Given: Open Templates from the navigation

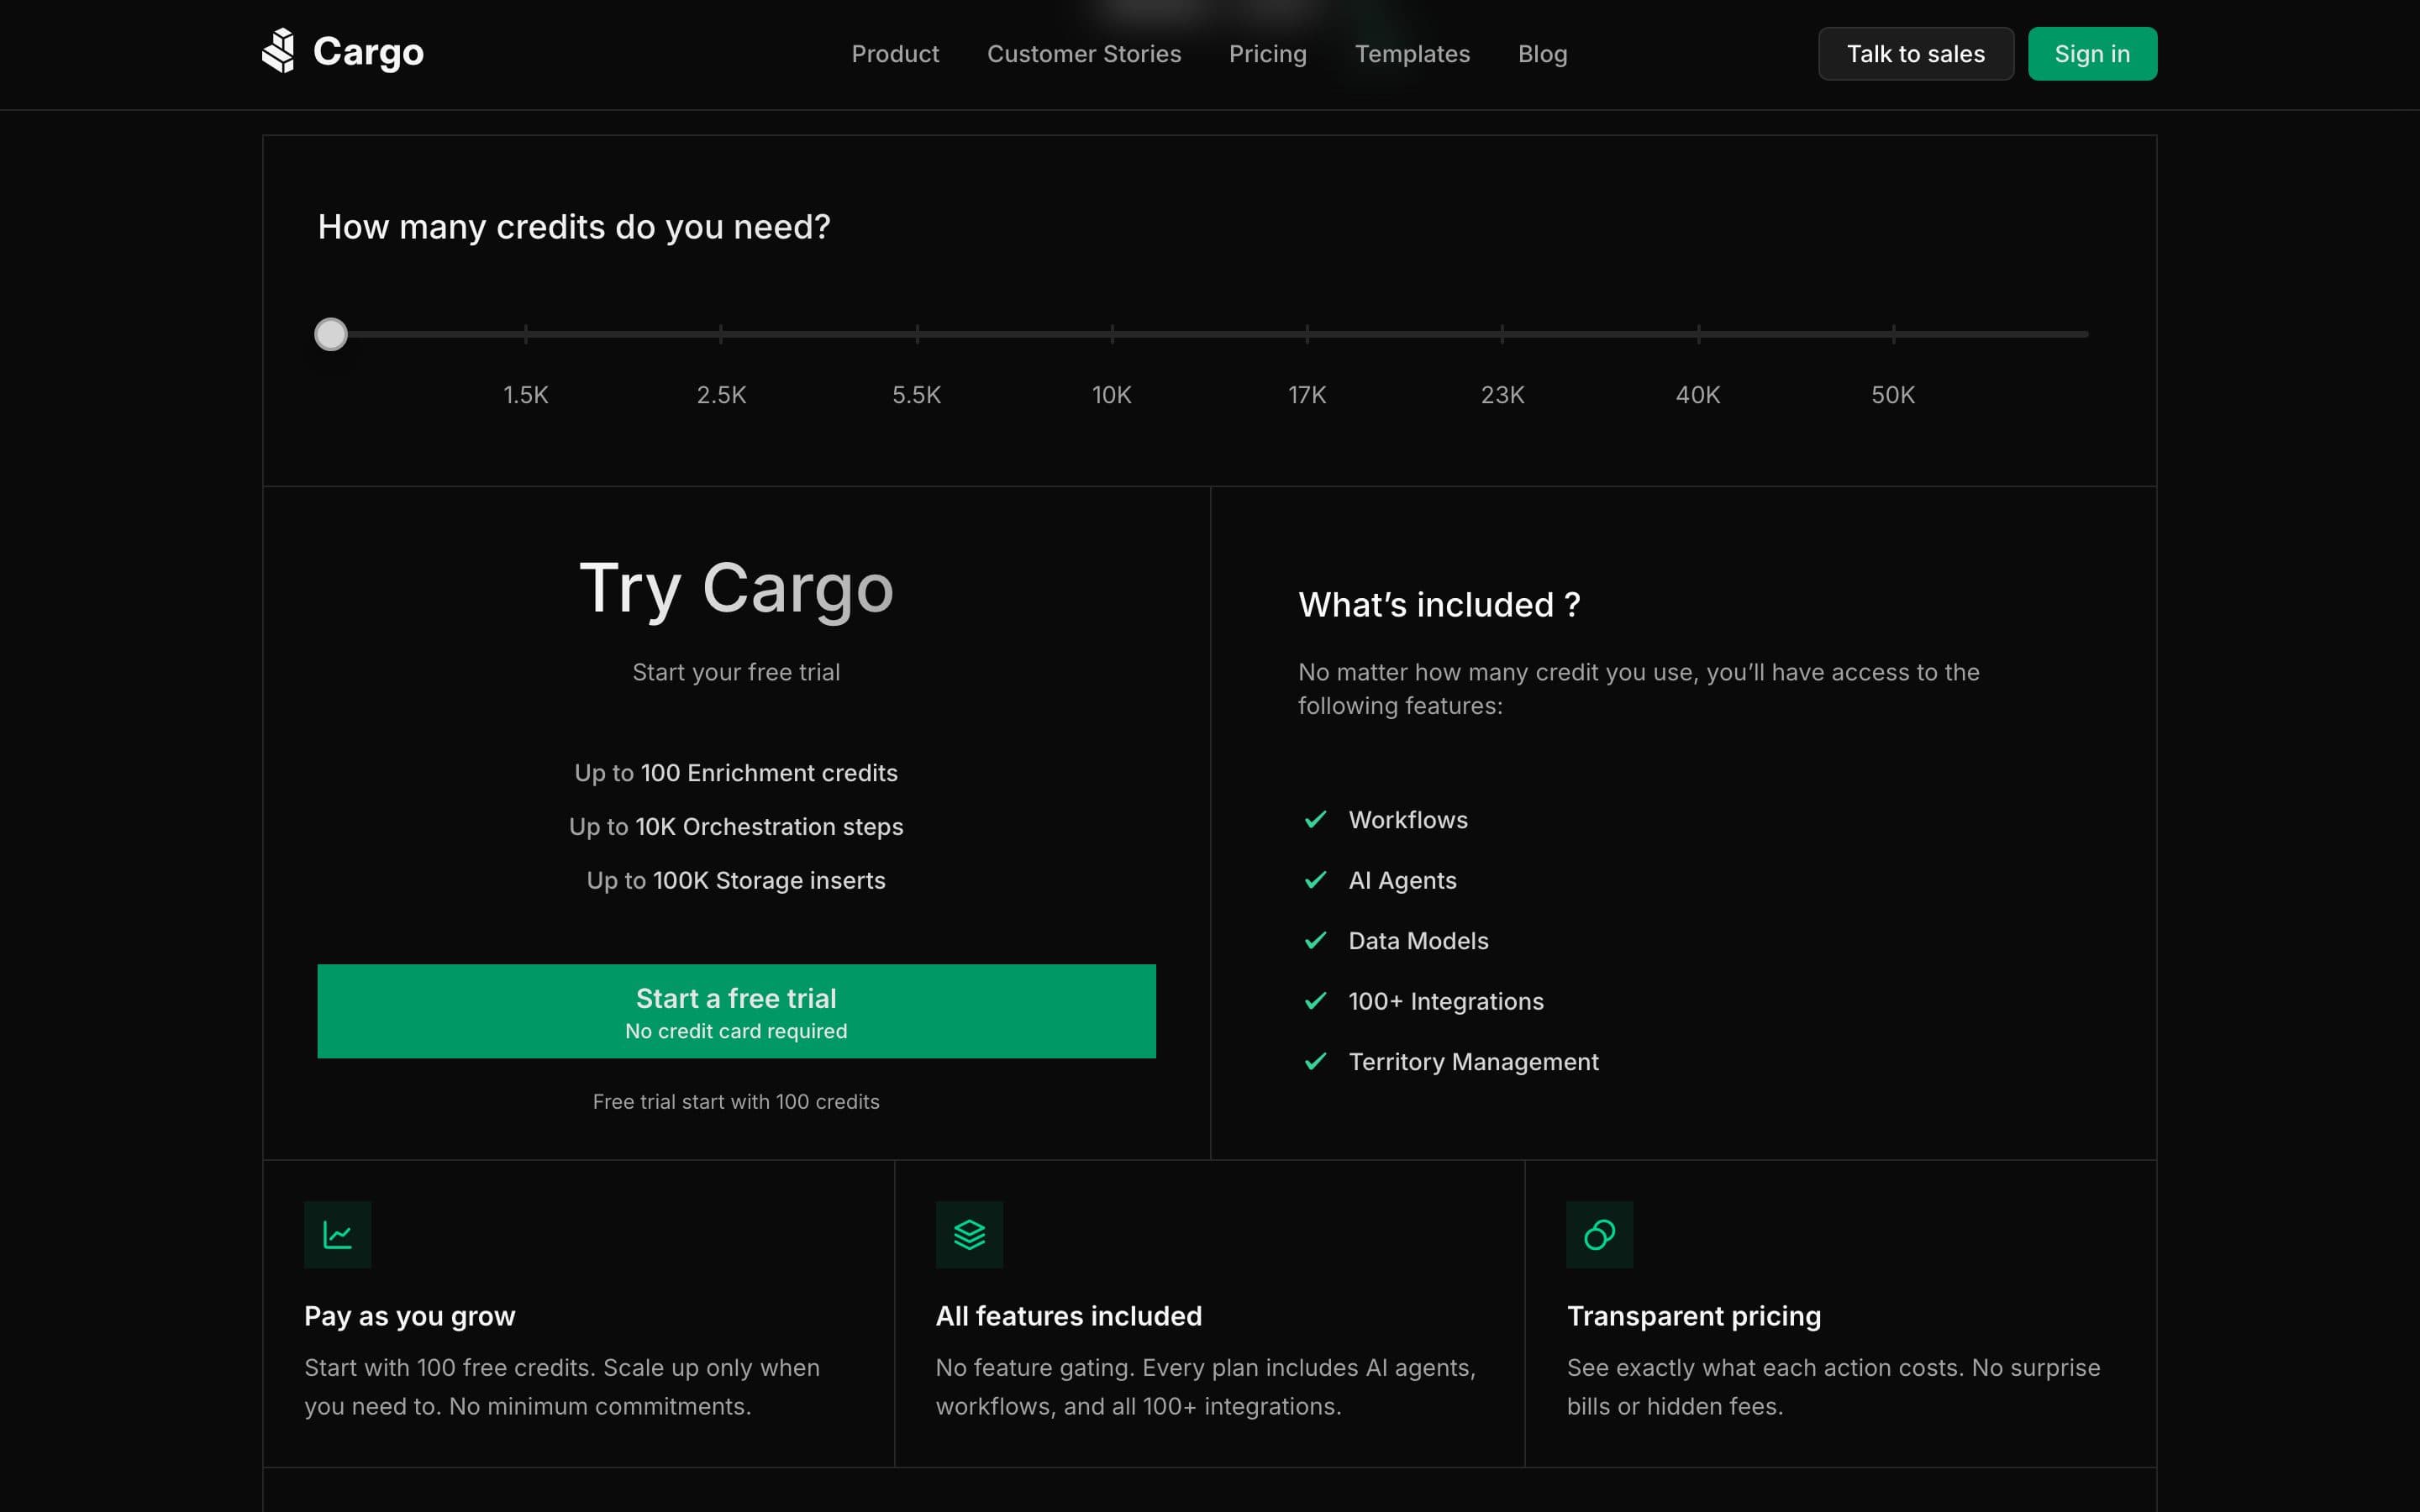Looking at the screenshot, I should [x=1412, y=54].
